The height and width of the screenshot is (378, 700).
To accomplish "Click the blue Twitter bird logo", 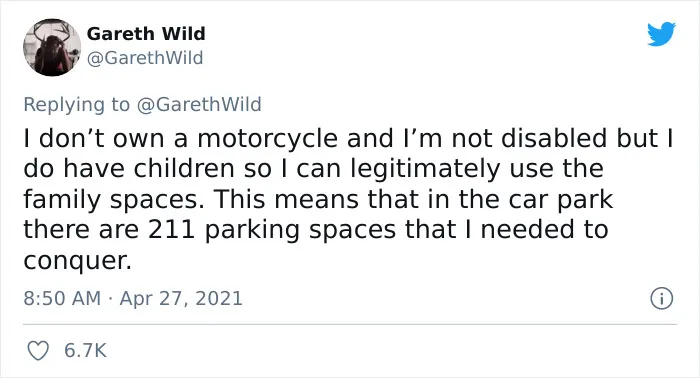I will [661, 34].
